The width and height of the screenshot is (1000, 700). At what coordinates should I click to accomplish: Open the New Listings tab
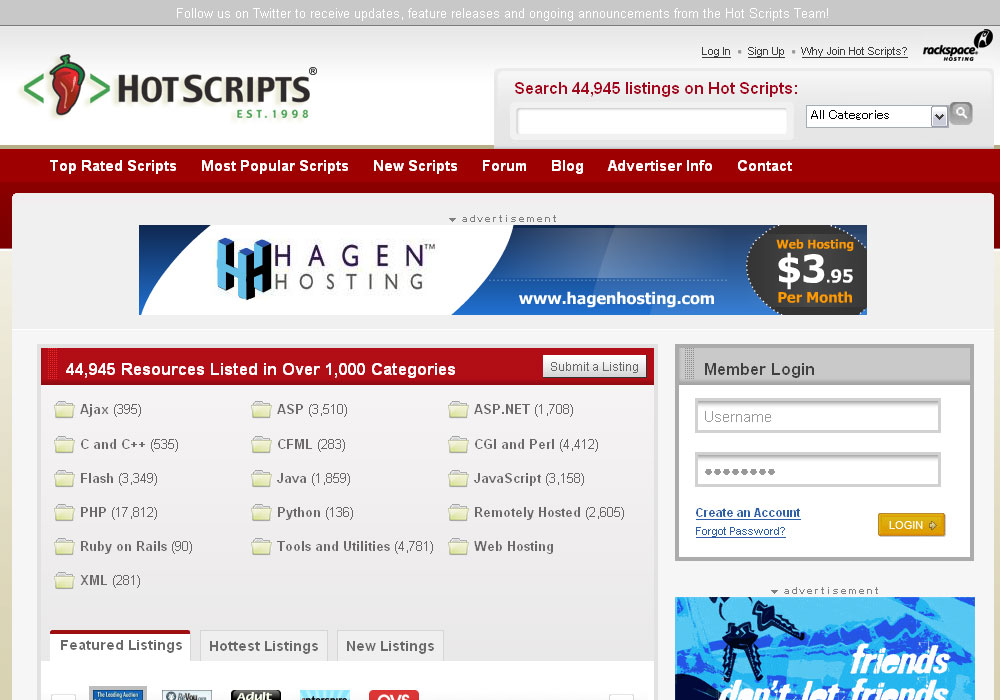coord(390,646)
